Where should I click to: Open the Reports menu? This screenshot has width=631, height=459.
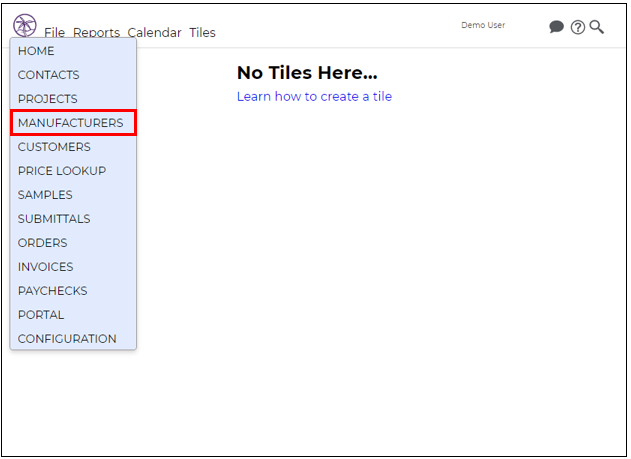pos(96,32)
